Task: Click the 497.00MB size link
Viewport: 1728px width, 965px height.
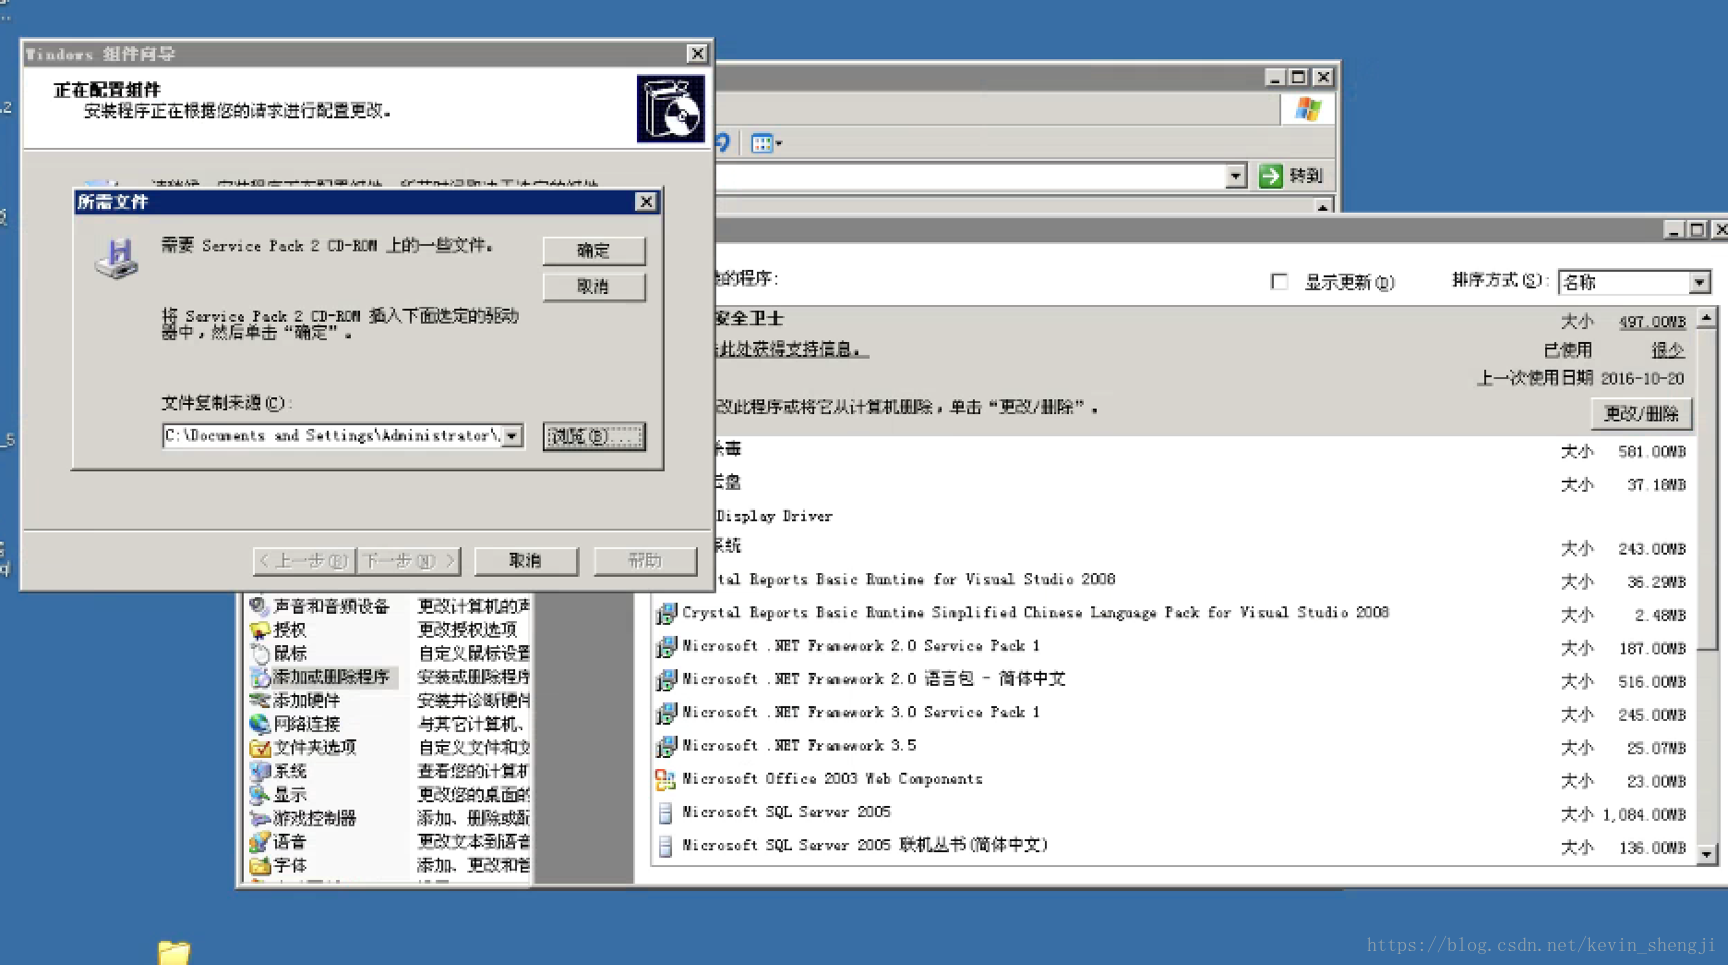Action: click(x=1652, y=322)
